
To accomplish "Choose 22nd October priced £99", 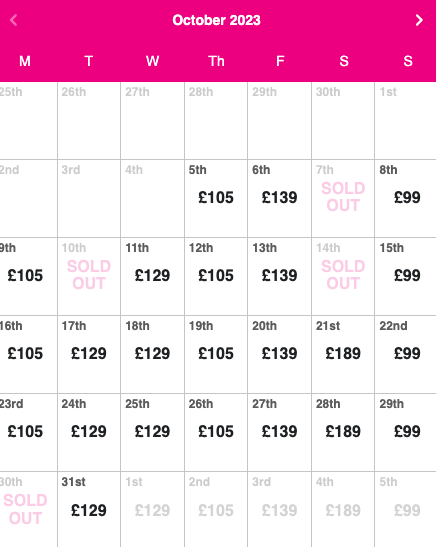I will [x=406, y=354].
